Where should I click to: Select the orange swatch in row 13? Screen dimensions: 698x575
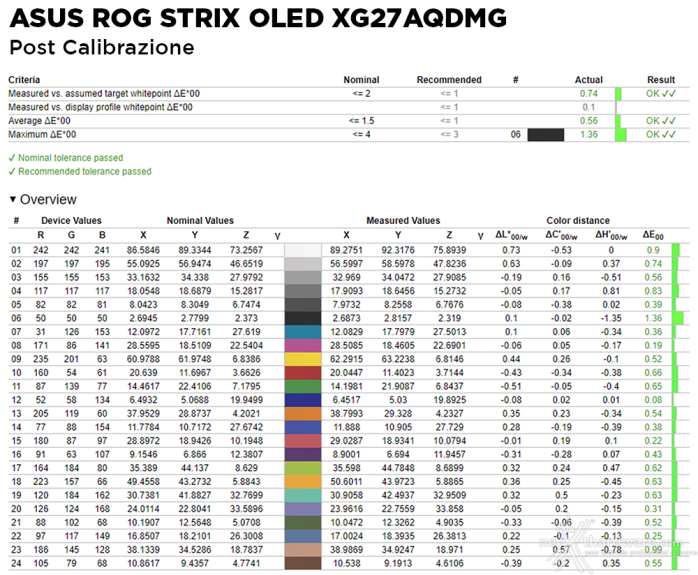tap(303, 413)
